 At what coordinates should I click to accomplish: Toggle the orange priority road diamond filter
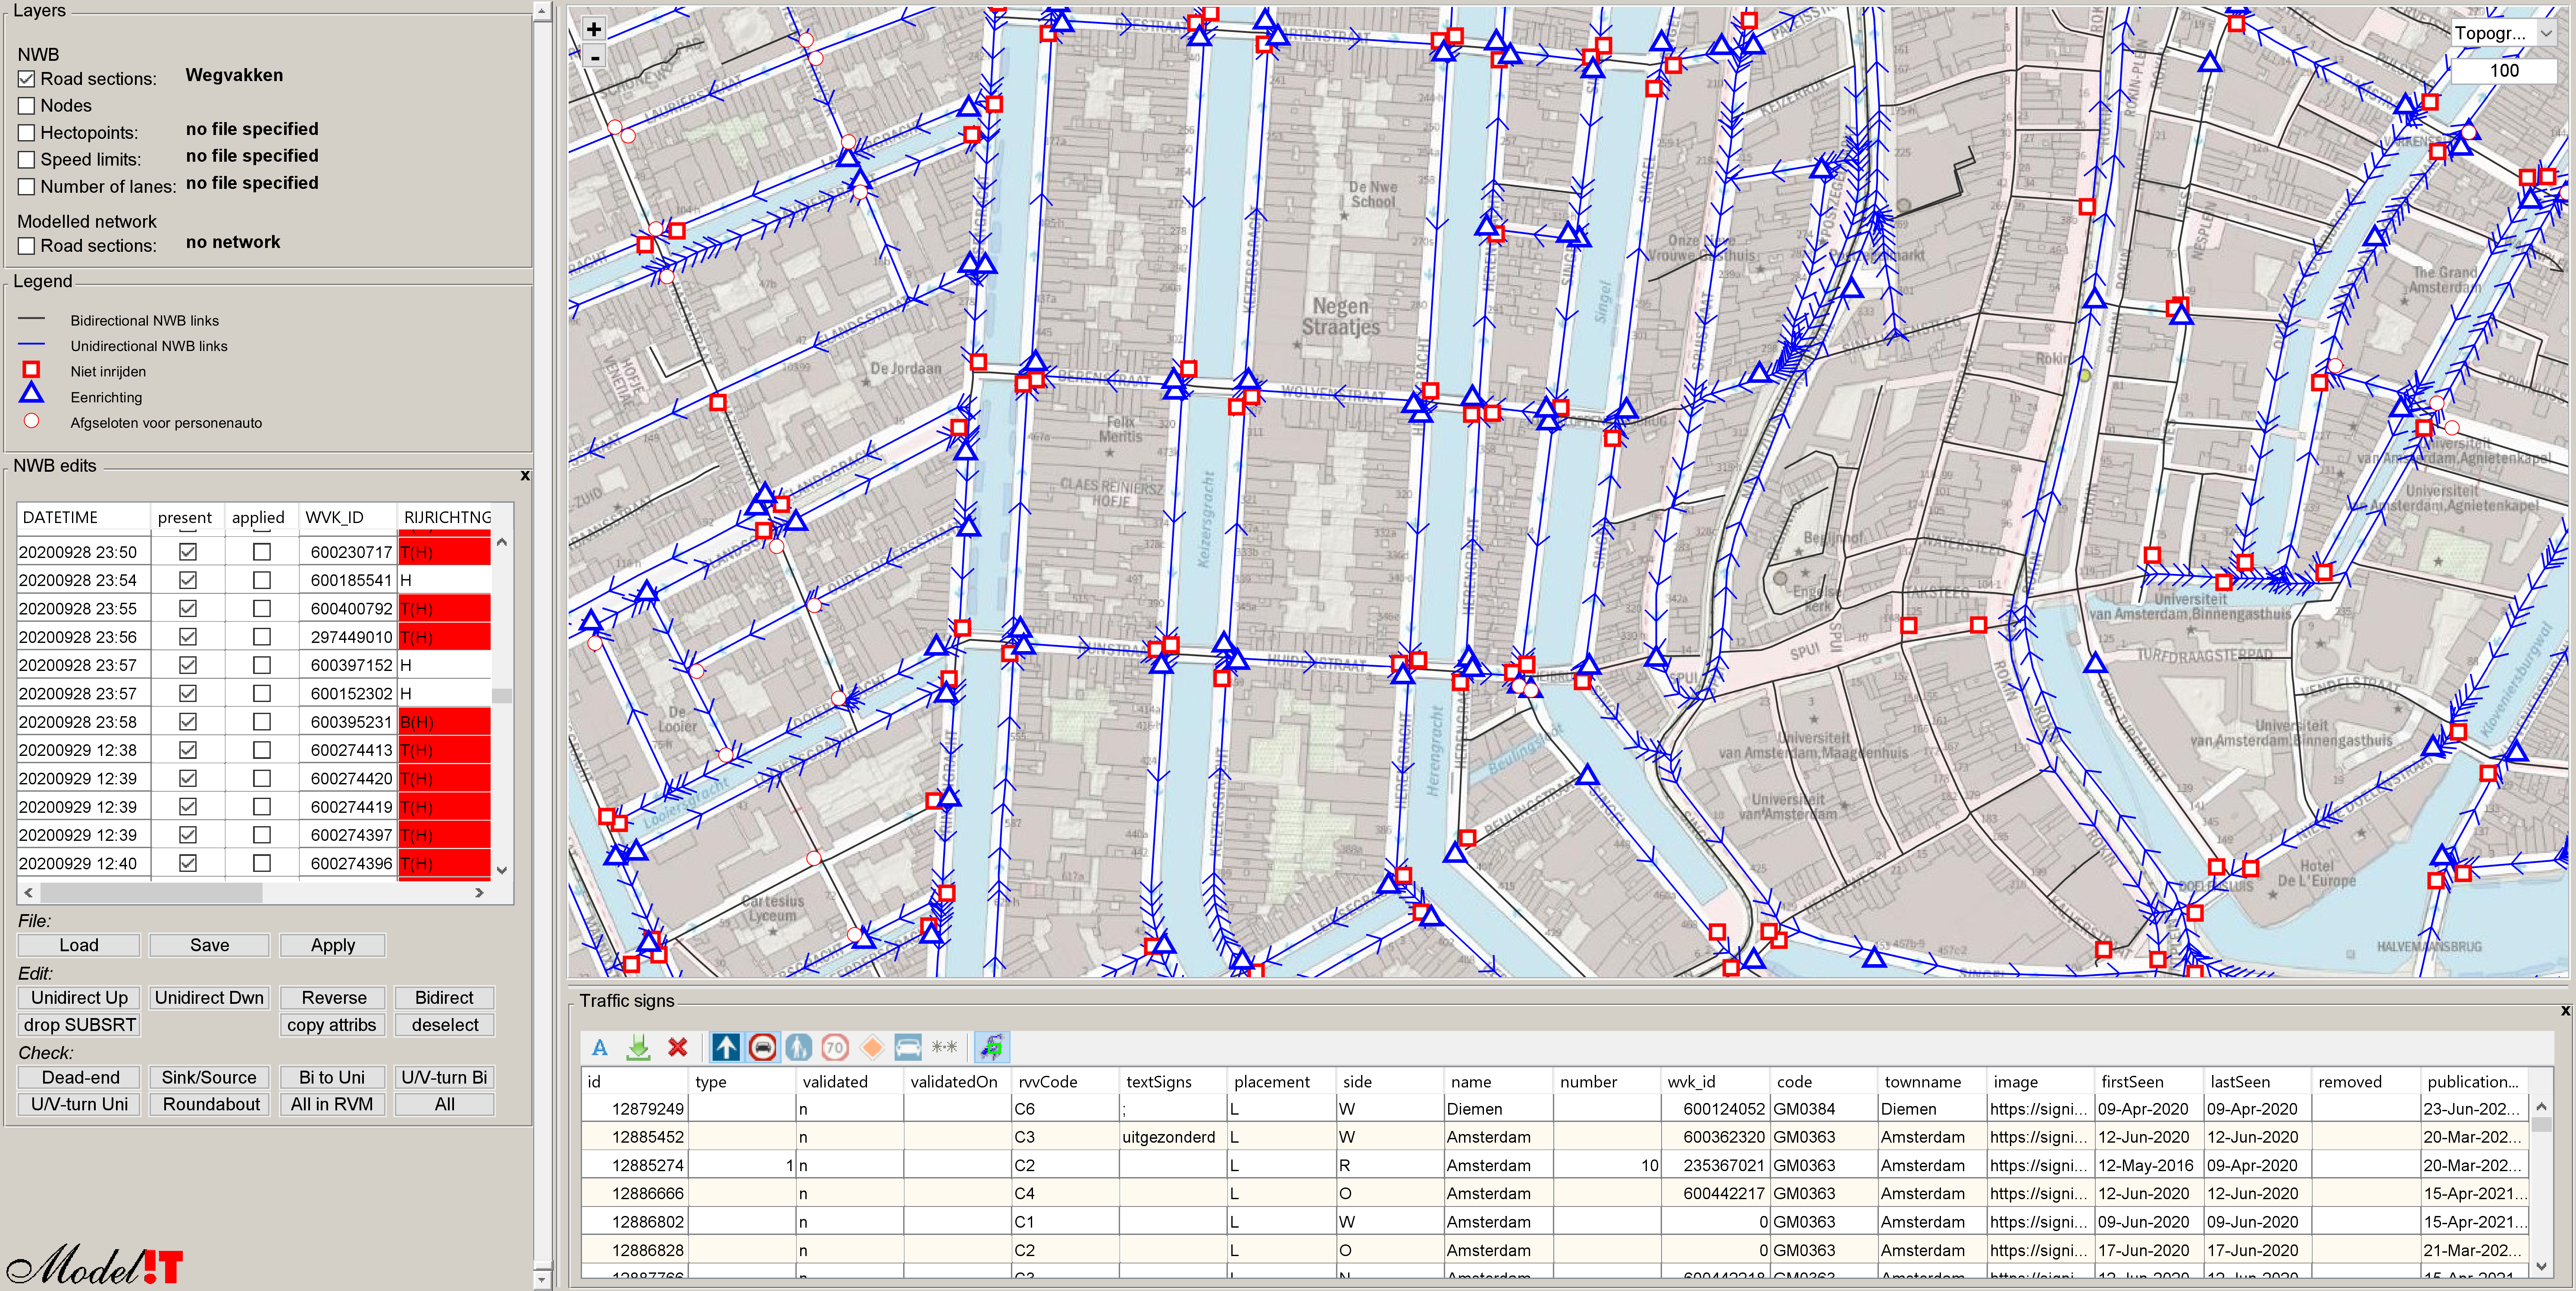point(872,1047)
